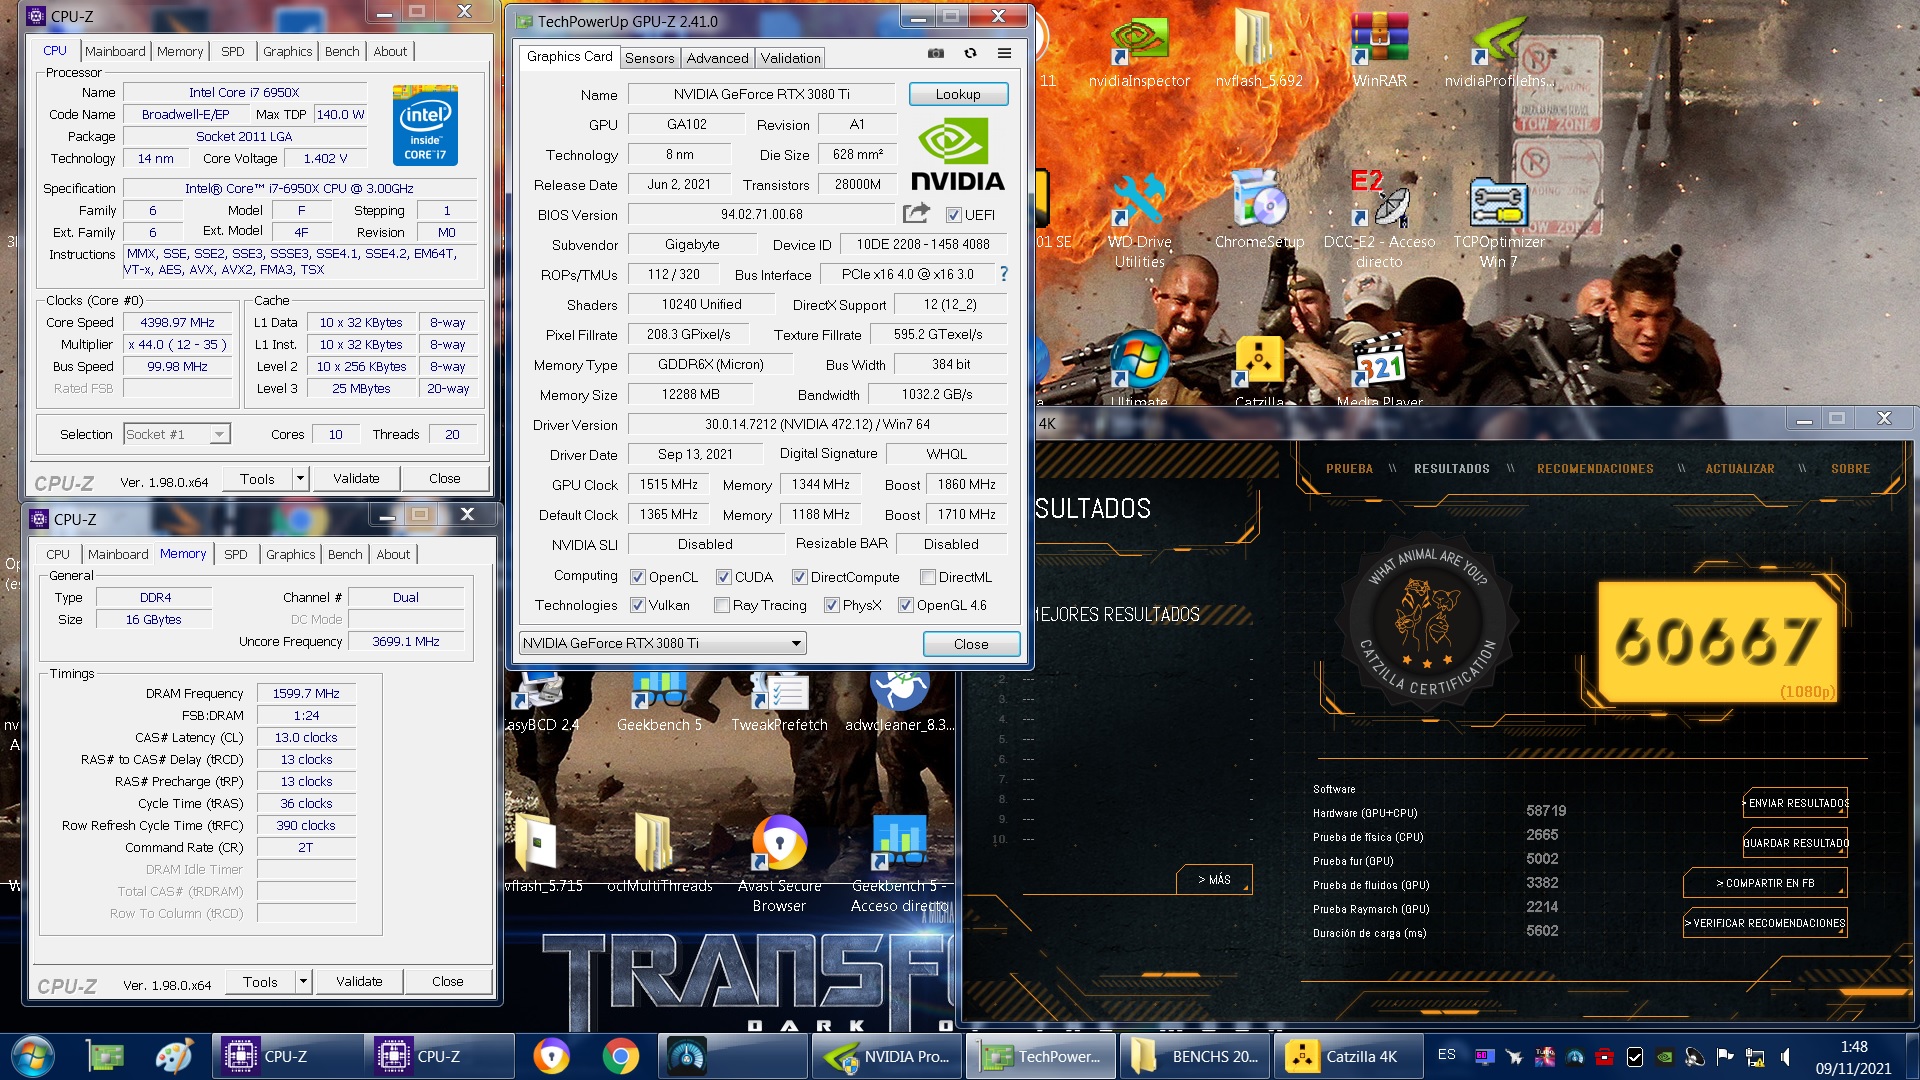Switch to GPU-Z Sensors tab
1920x1080 pixels.
pyautogui.click(x=649, y=58)
